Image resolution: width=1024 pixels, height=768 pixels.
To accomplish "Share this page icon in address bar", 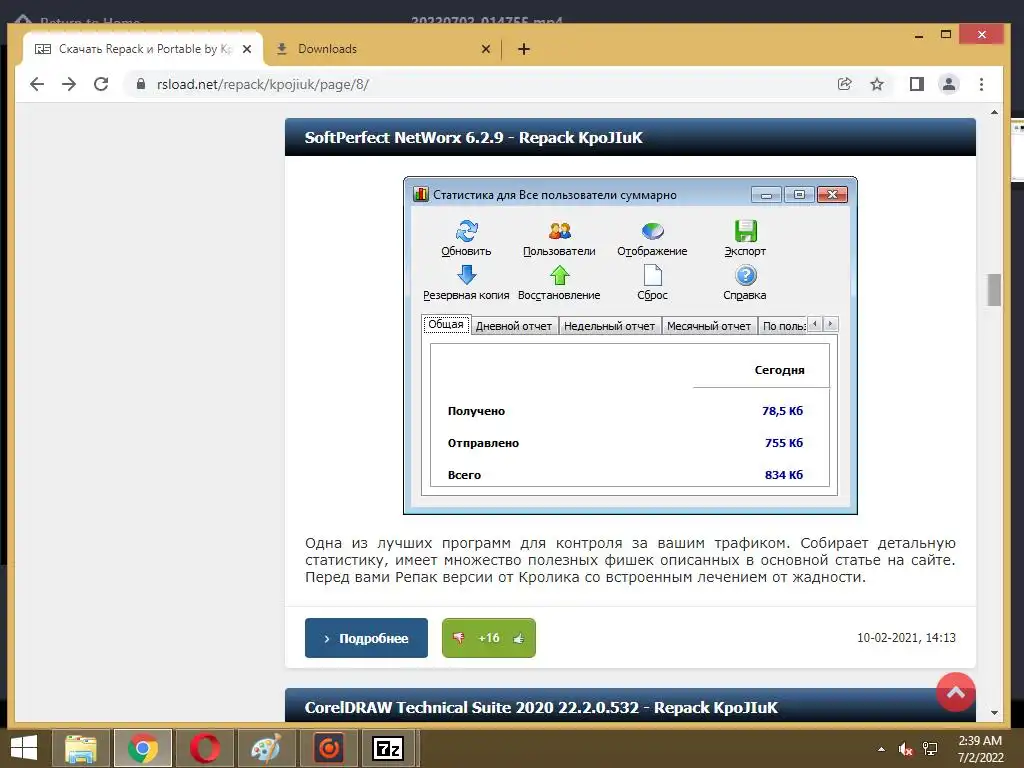I will [x=844, y=84].
